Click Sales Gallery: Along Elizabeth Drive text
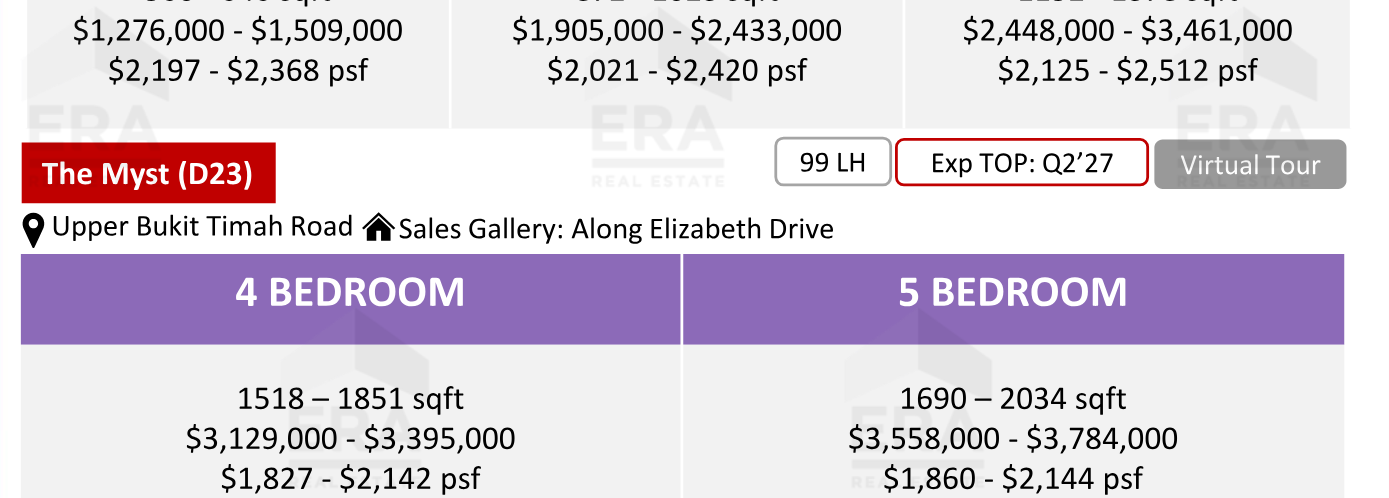 [x=616, y=229]
